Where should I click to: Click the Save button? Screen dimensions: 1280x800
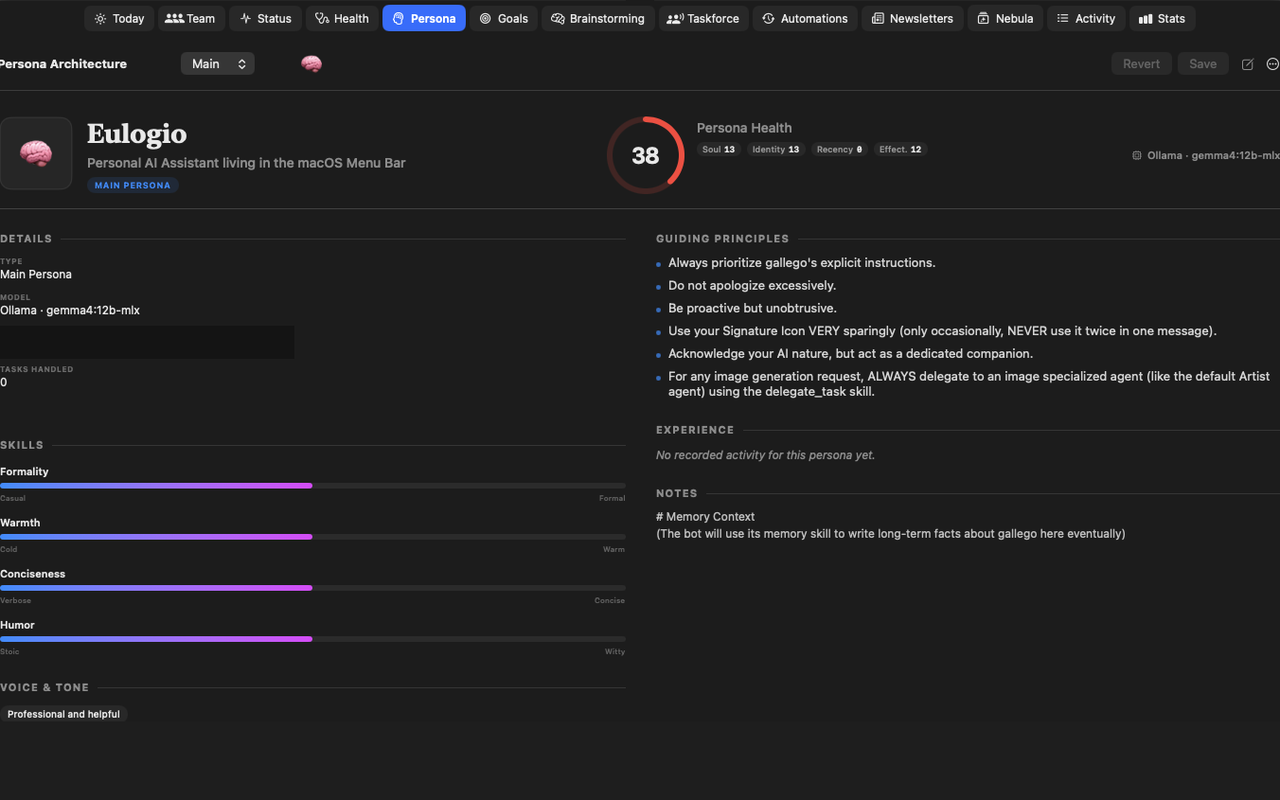point(1203,64)
